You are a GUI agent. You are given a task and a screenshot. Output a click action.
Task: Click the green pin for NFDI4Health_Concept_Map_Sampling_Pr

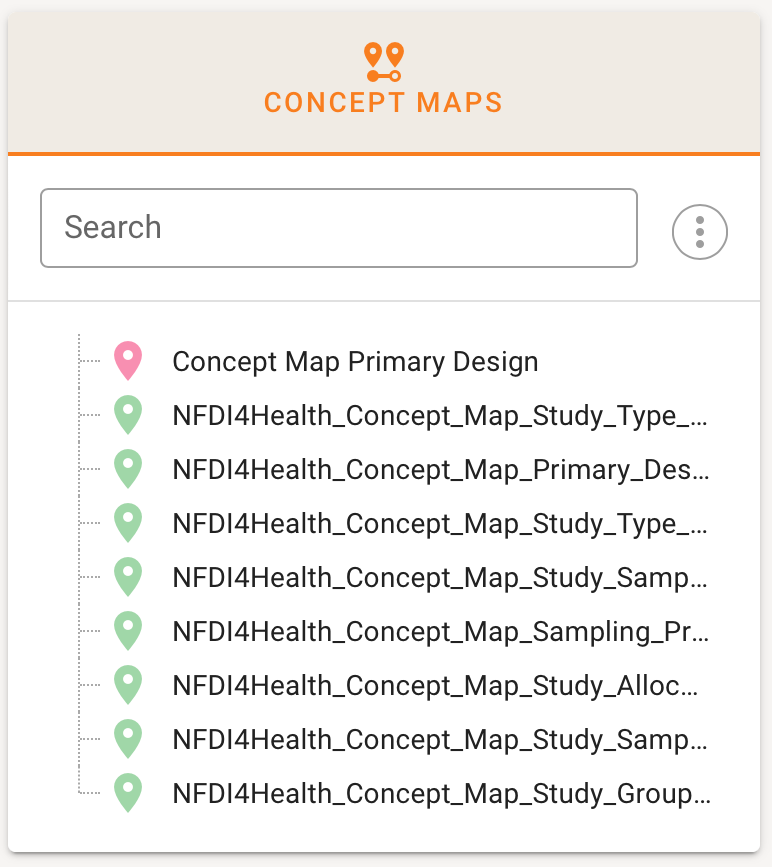[x=128, y=631]
